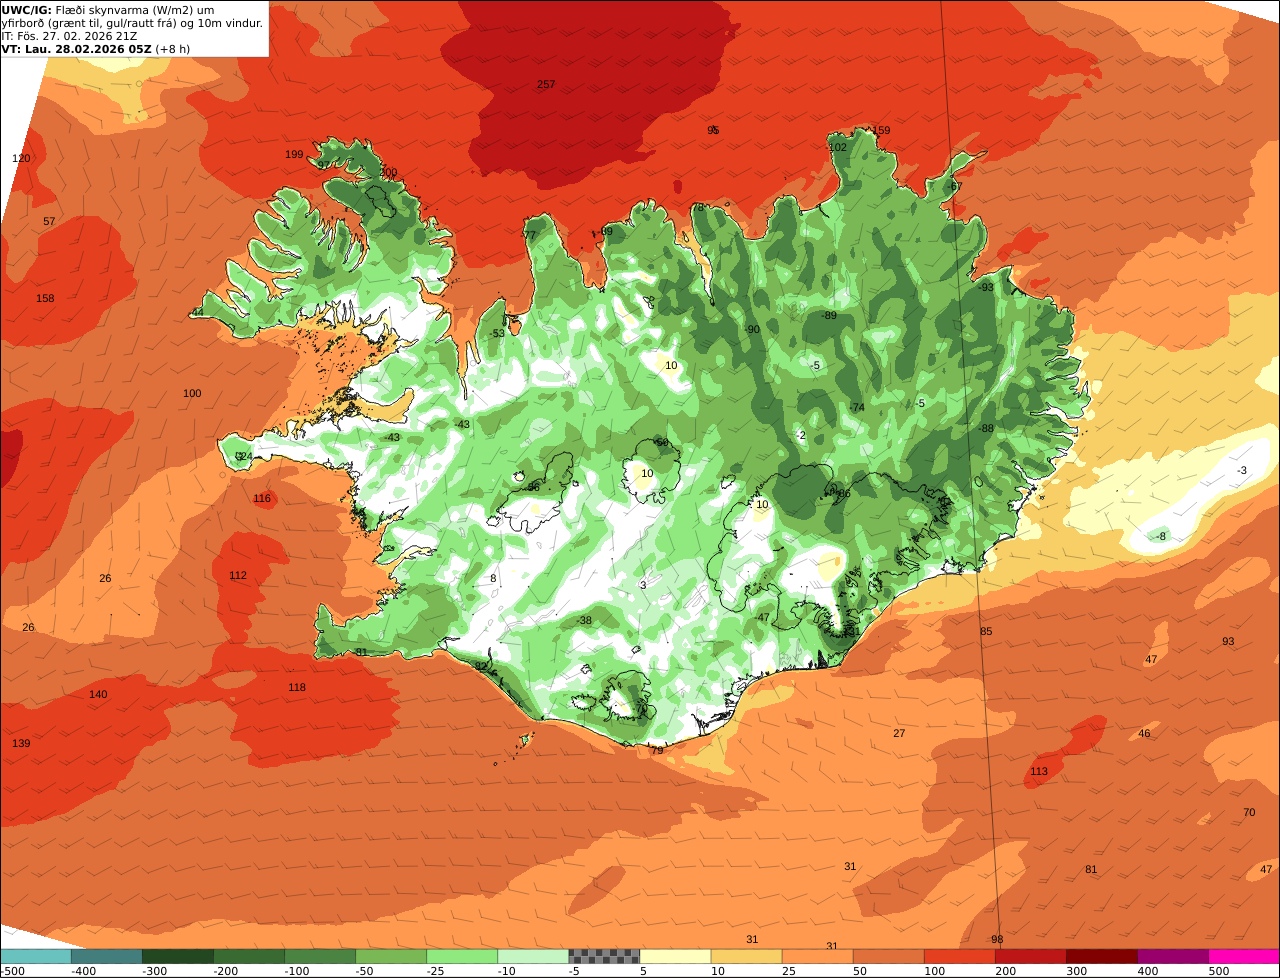Click the map value '113' in the southeast sea
The width and height of the screenshot is (1280, 978).
click(x=1039, y=771)
